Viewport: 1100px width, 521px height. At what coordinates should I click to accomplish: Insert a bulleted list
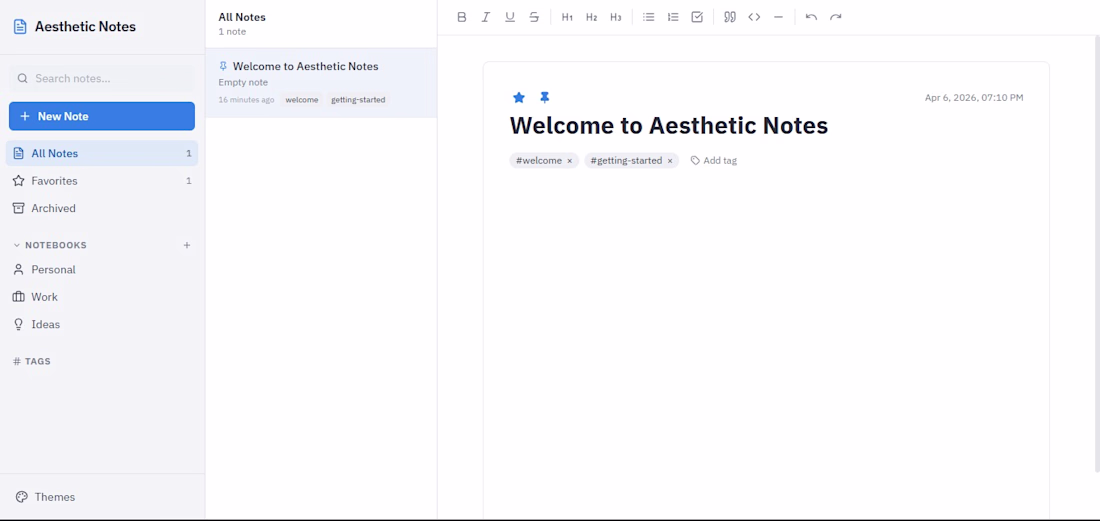click(x=649, y=17)
